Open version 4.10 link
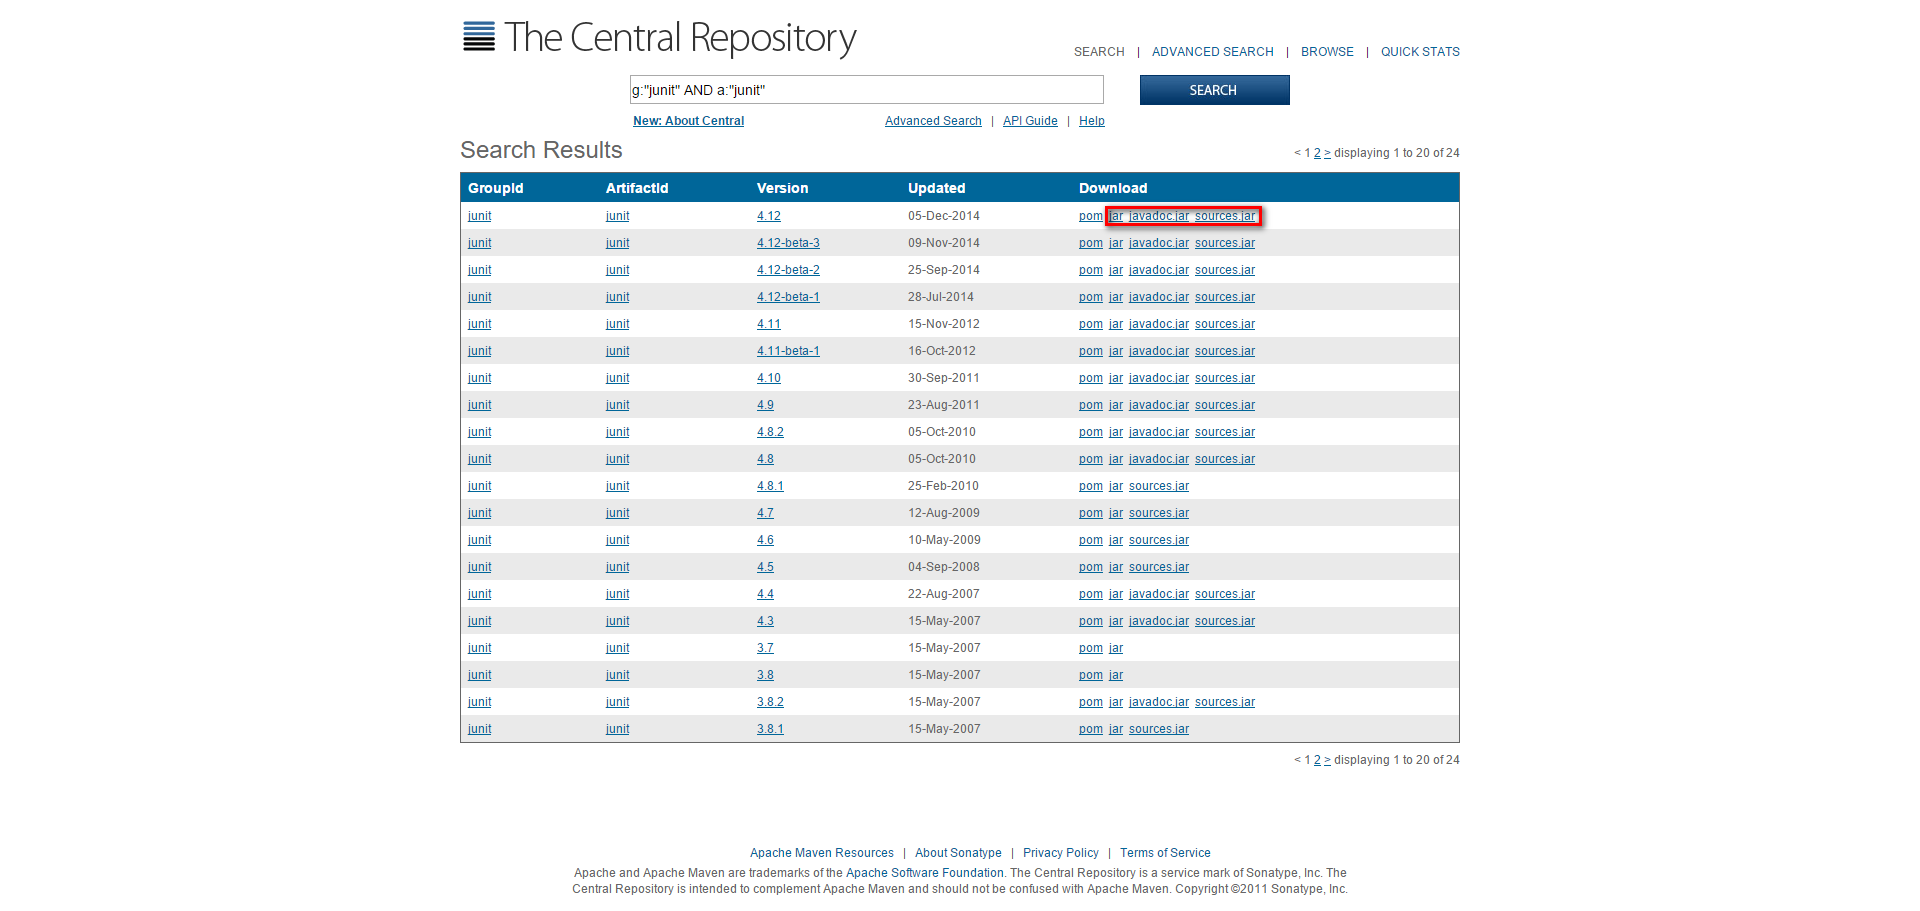The height and width of the screenshot is (911, 1920). click(768, 378)
